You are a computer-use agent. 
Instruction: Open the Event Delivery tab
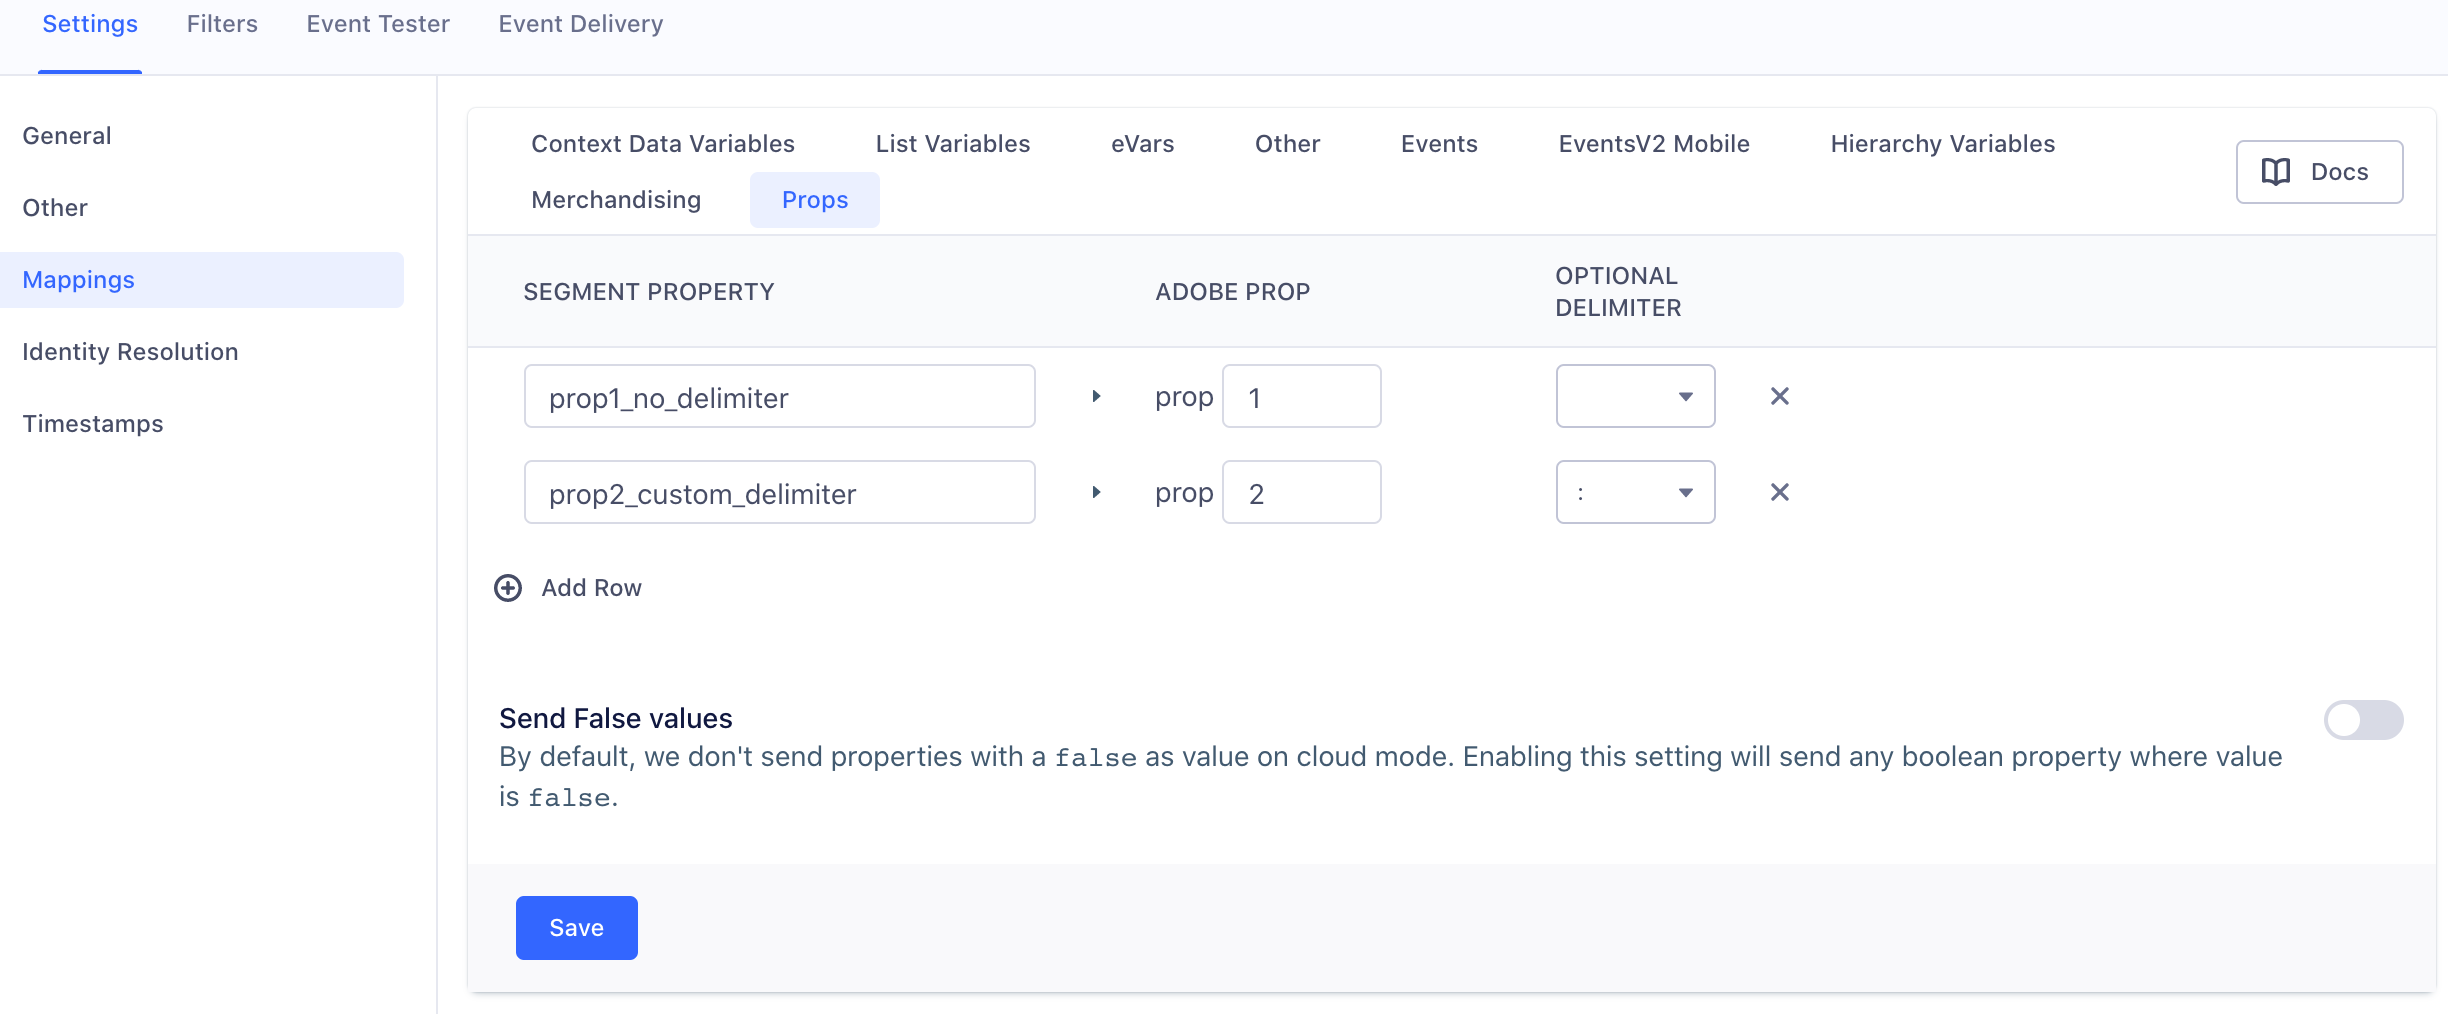click(x=580, y=24)
